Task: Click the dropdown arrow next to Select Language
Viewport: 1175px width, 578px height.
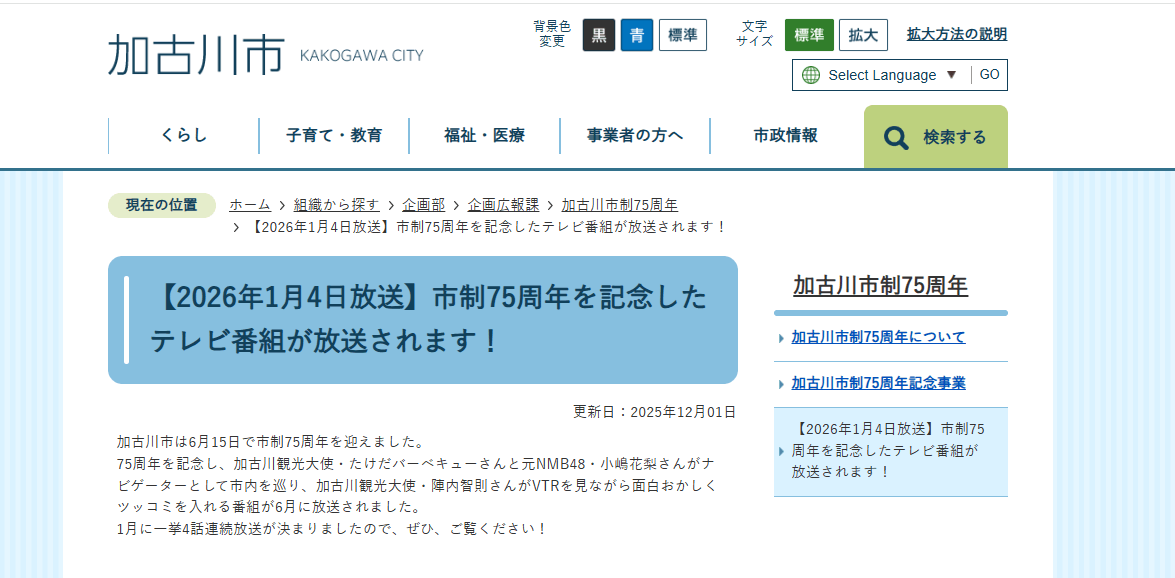Action: (951, 75)
